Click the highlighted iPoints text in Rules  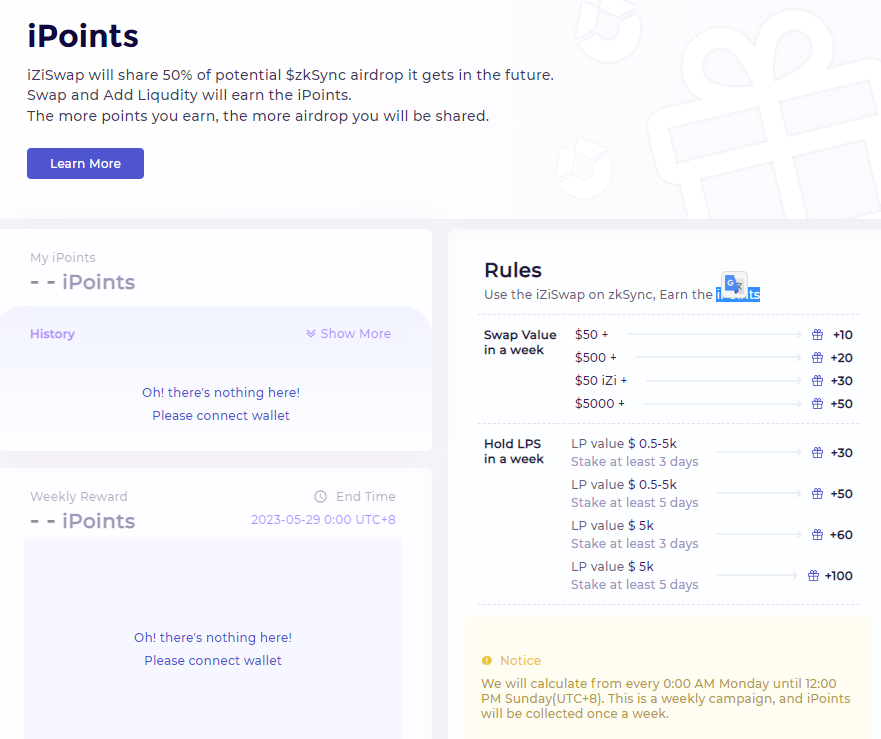(x=738, y=294)
